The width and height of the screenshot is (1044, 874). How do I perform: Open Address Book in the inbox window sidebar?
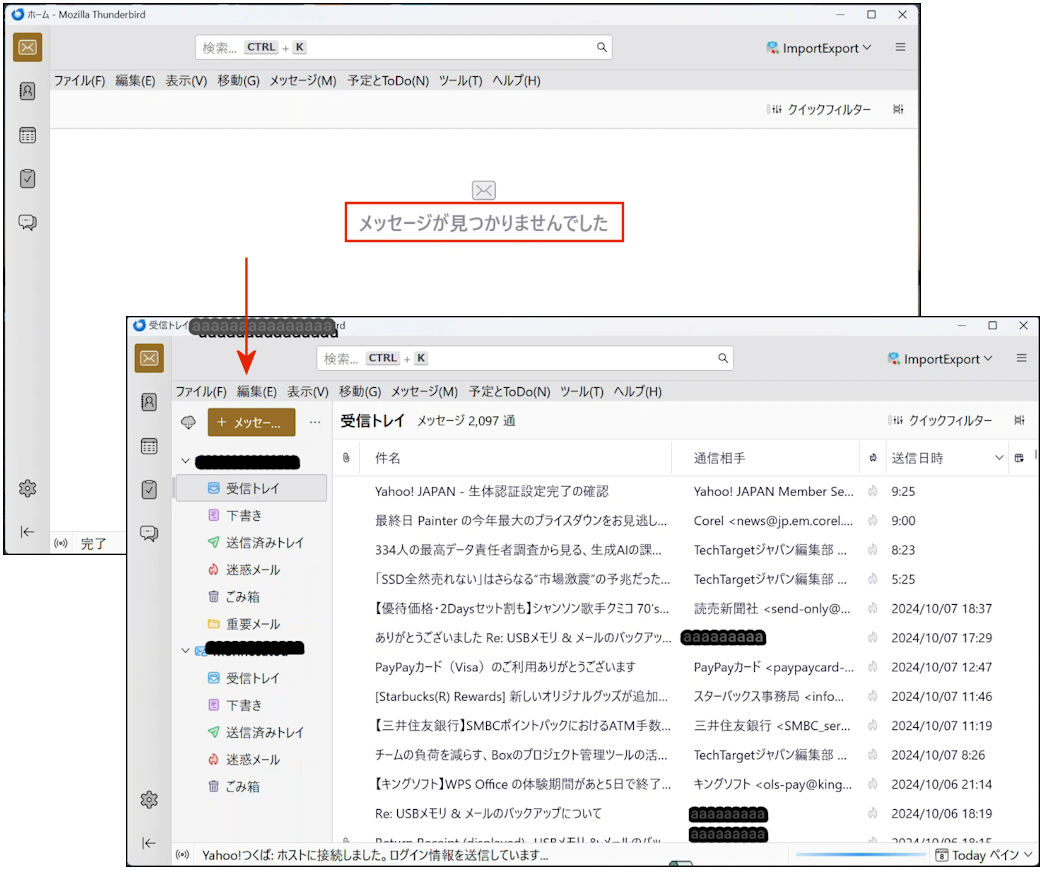click(149, 402)
